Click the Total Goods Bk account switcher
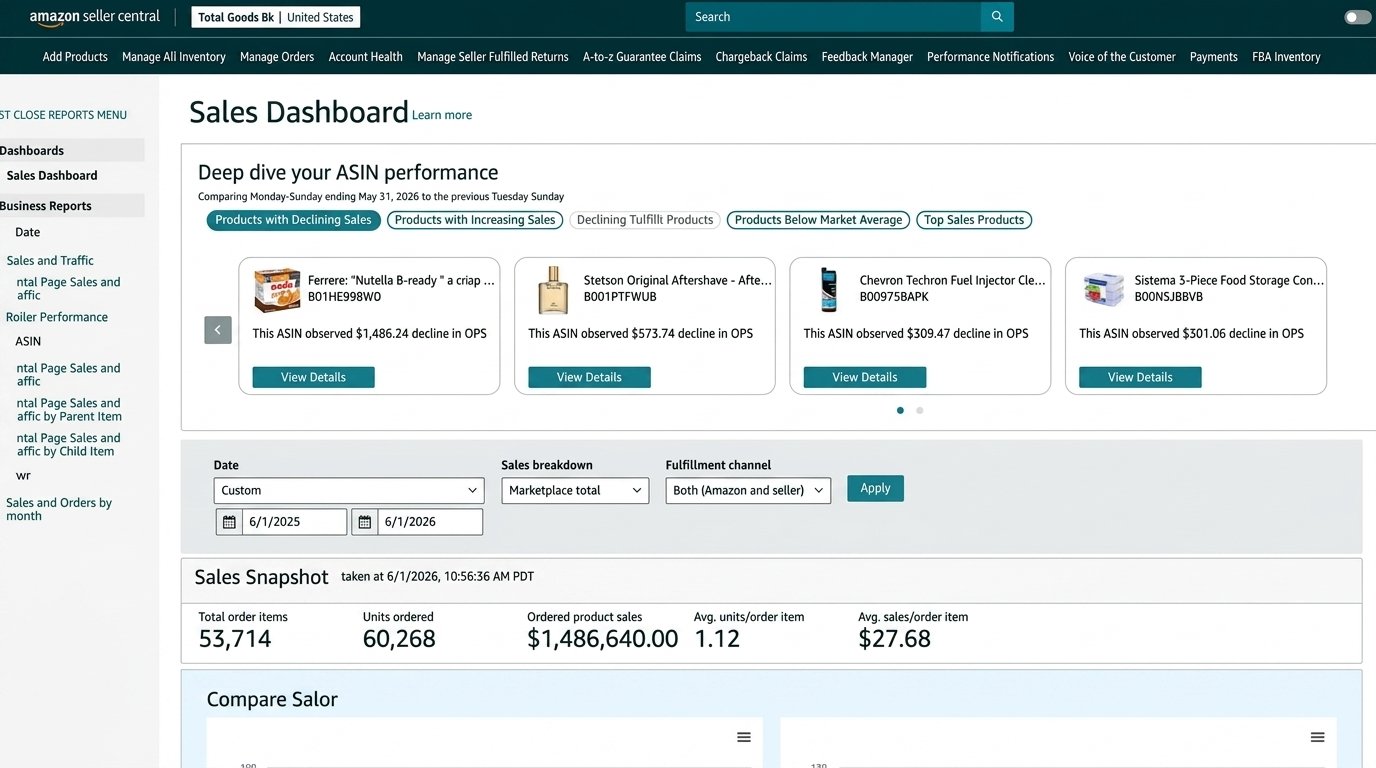1376x768 pixels. click(x=276, y=17)
